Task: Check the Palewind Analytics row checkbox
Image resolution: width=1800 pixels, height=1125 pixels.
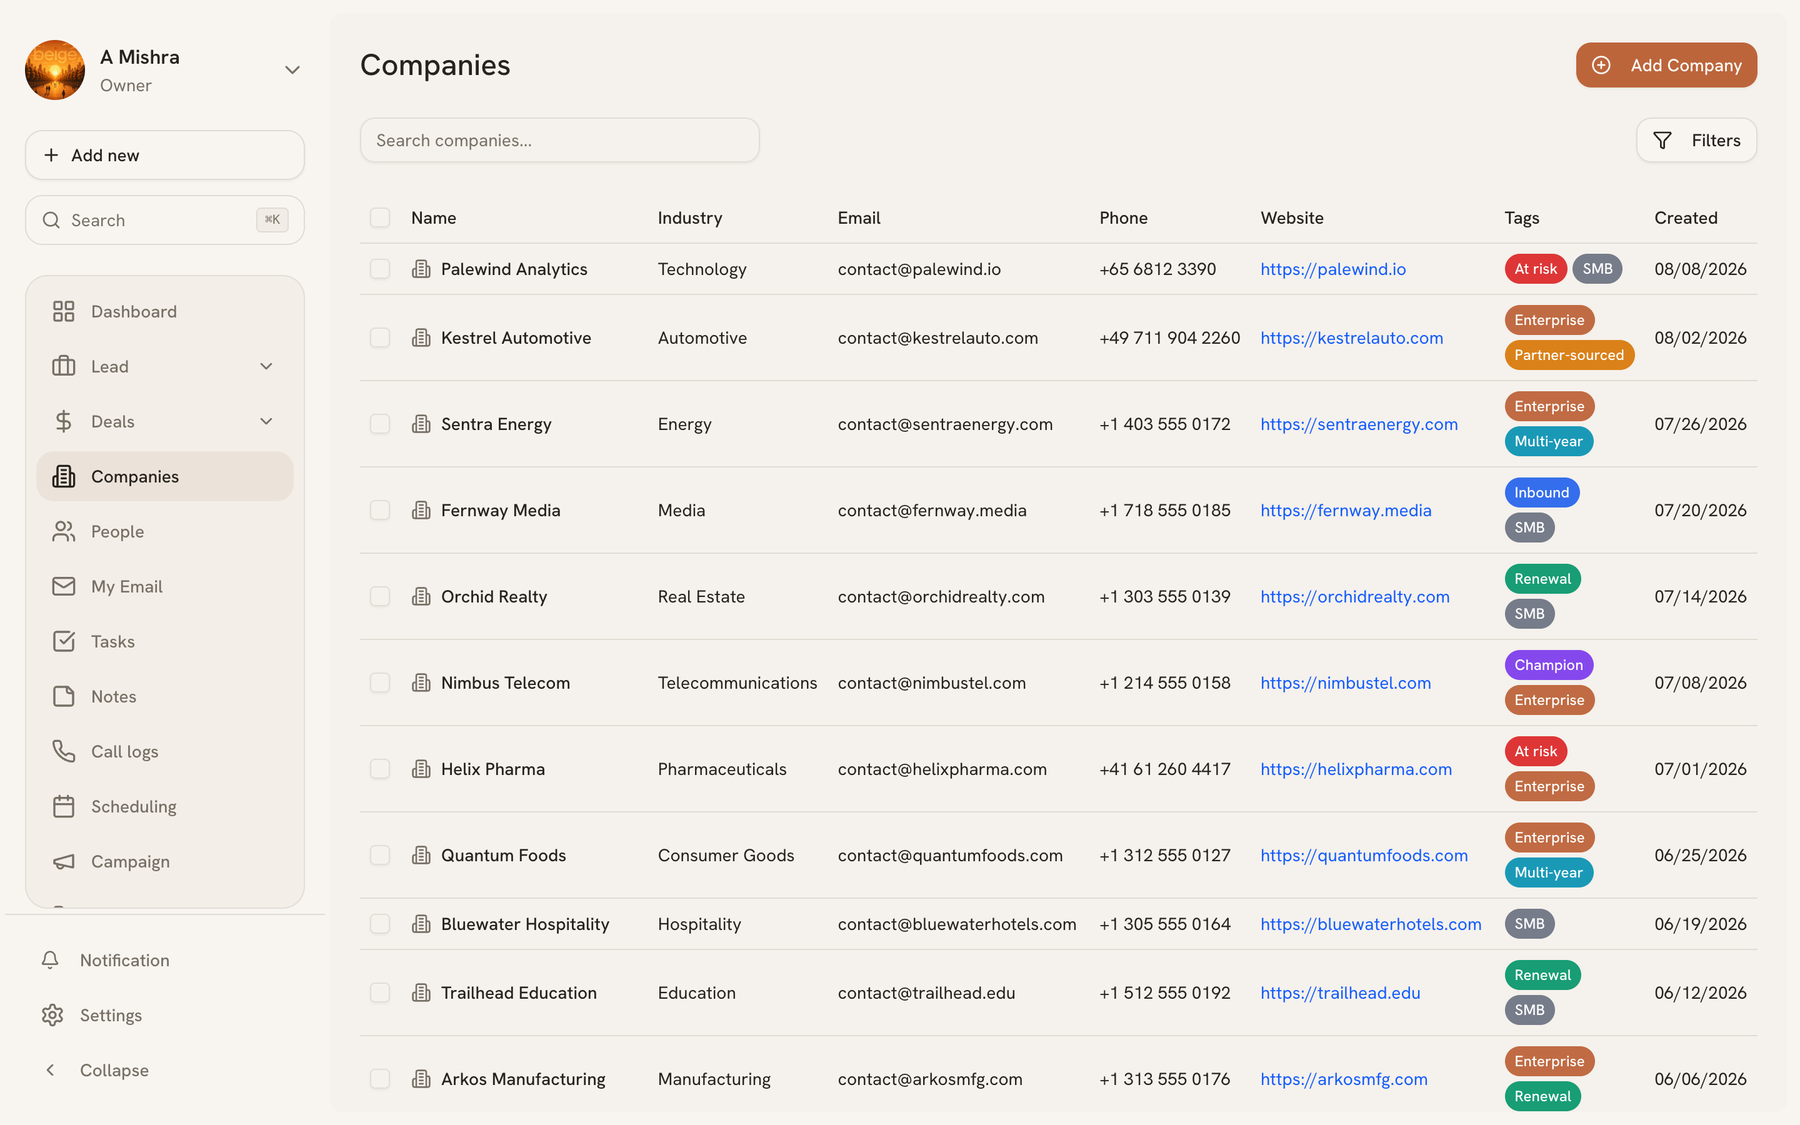Action: pyautogui.click(x=380, y=269)
